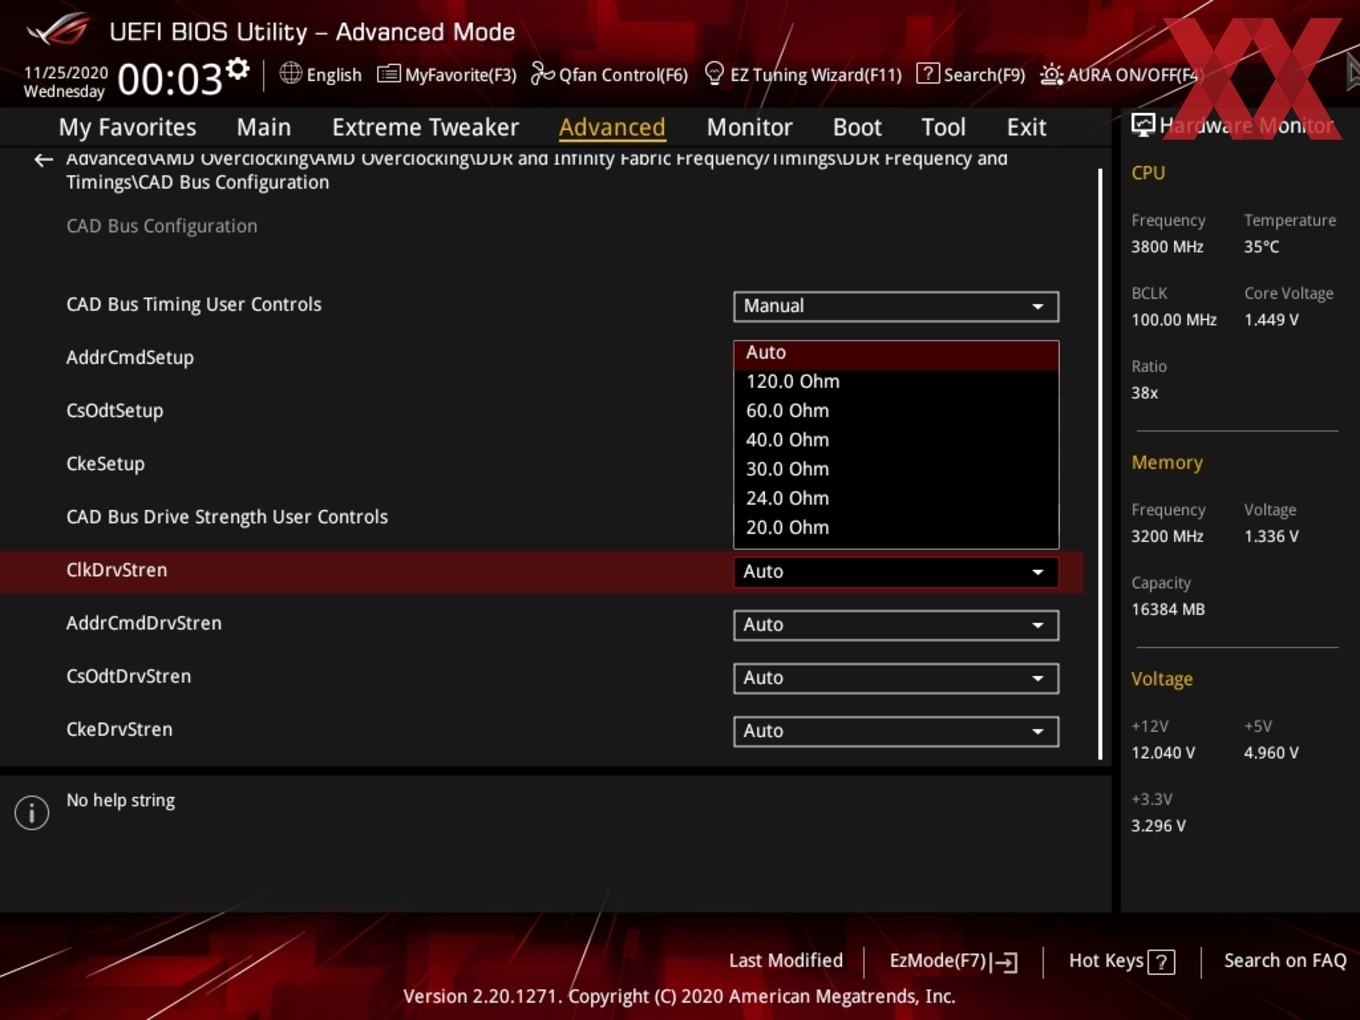Select the AddrCmdSetup row label
The image size is (1360, 1020).
[130, 358]
